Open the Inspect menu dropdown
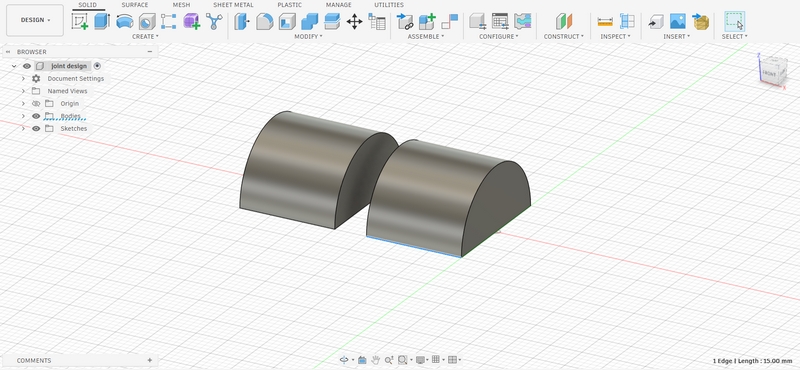The width and height of the screenshot is (800, 370). click(615, 37)
